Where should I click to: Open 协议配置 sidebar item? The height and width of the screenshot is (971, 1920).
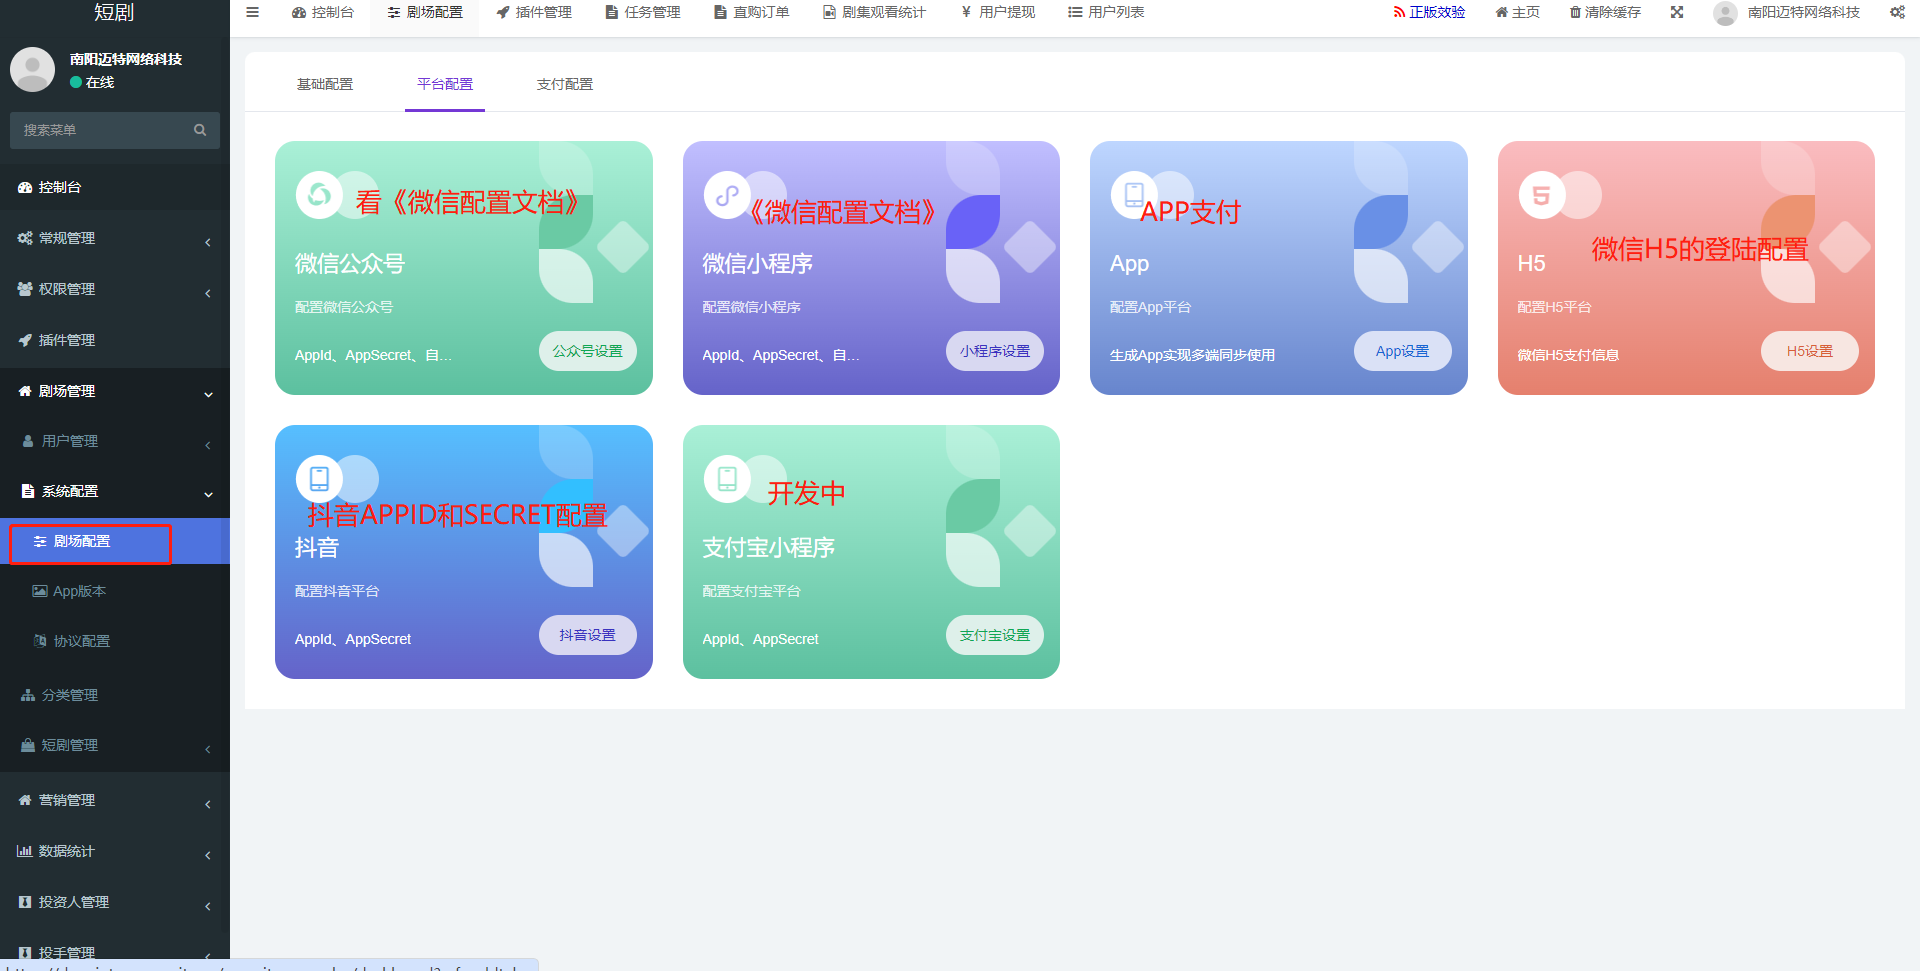pyautogui.click(x=115, y=641)
